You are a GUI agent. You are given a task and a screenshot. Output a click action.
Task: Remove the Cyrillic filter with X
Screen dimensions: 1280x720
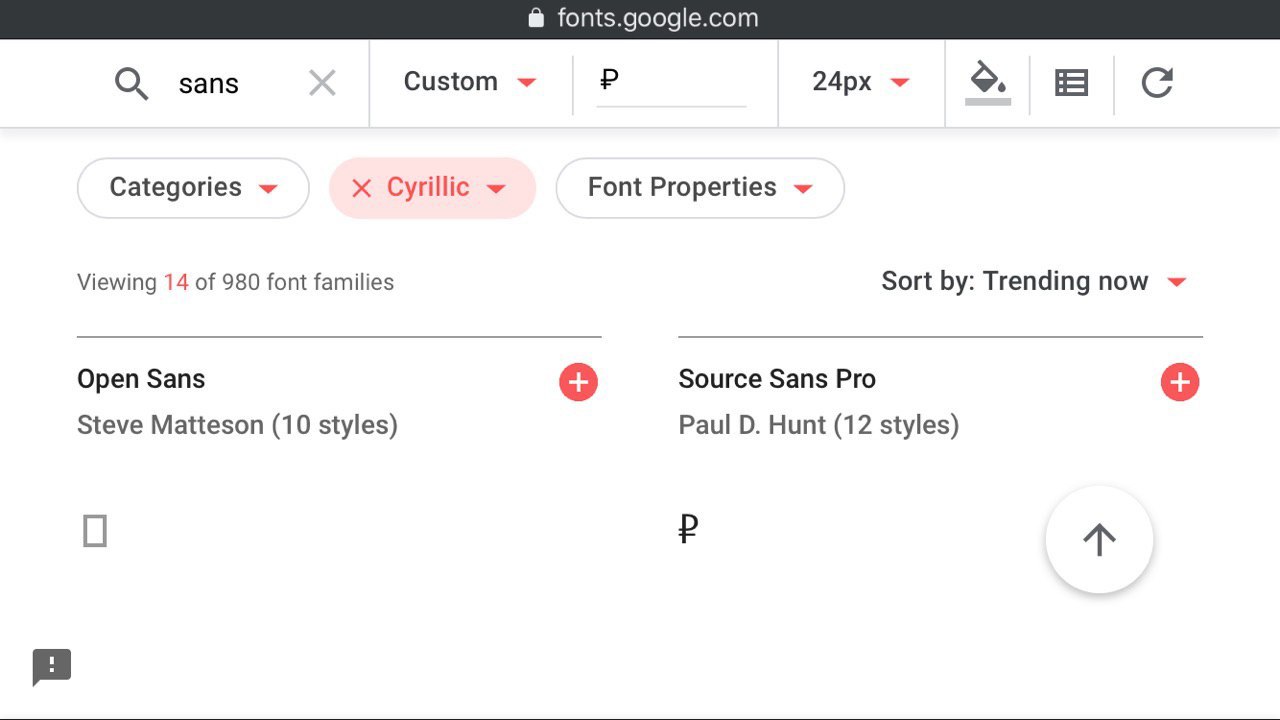362,188
